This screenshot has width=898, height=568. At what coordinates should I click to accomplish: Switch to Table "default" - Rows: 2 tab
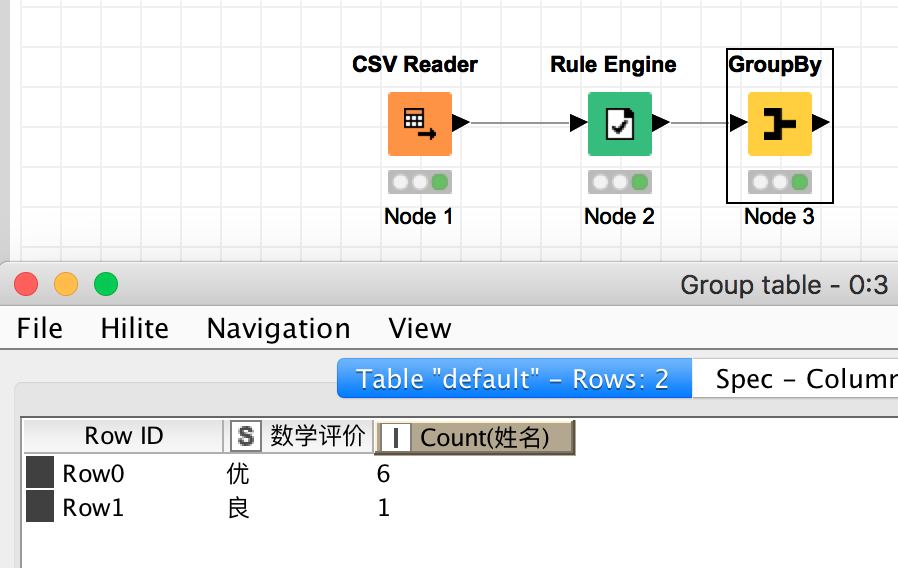tap(514, 378)
